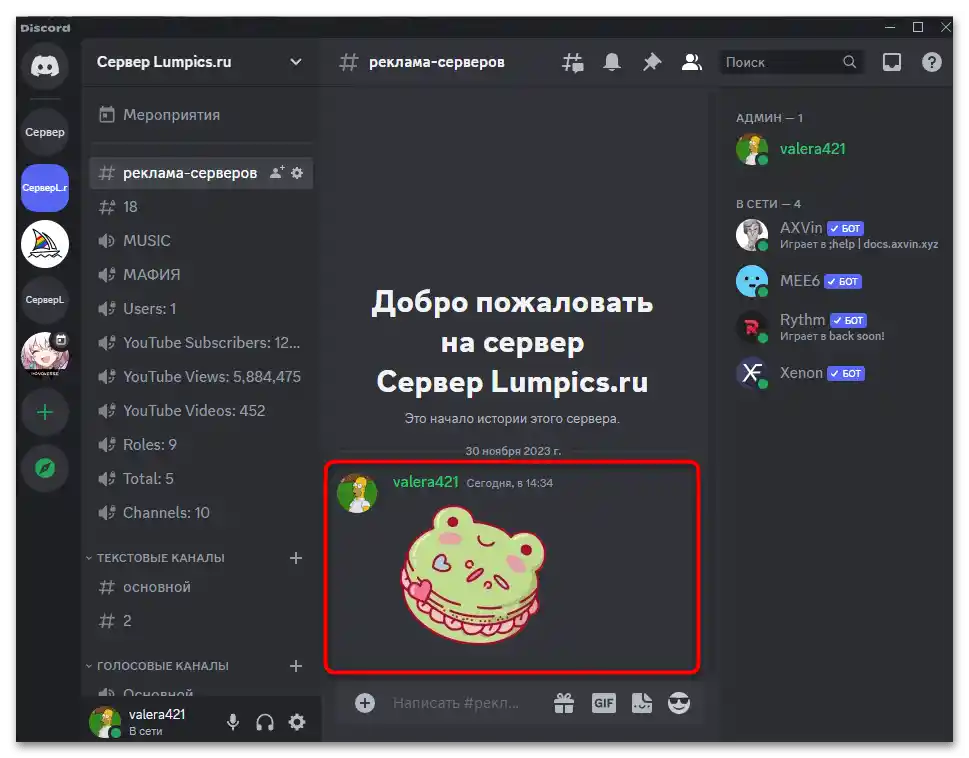The height and width of the screenshot is (758, 969).
Task: Deafen audio with the headphones icon
Action: [264, 721]
